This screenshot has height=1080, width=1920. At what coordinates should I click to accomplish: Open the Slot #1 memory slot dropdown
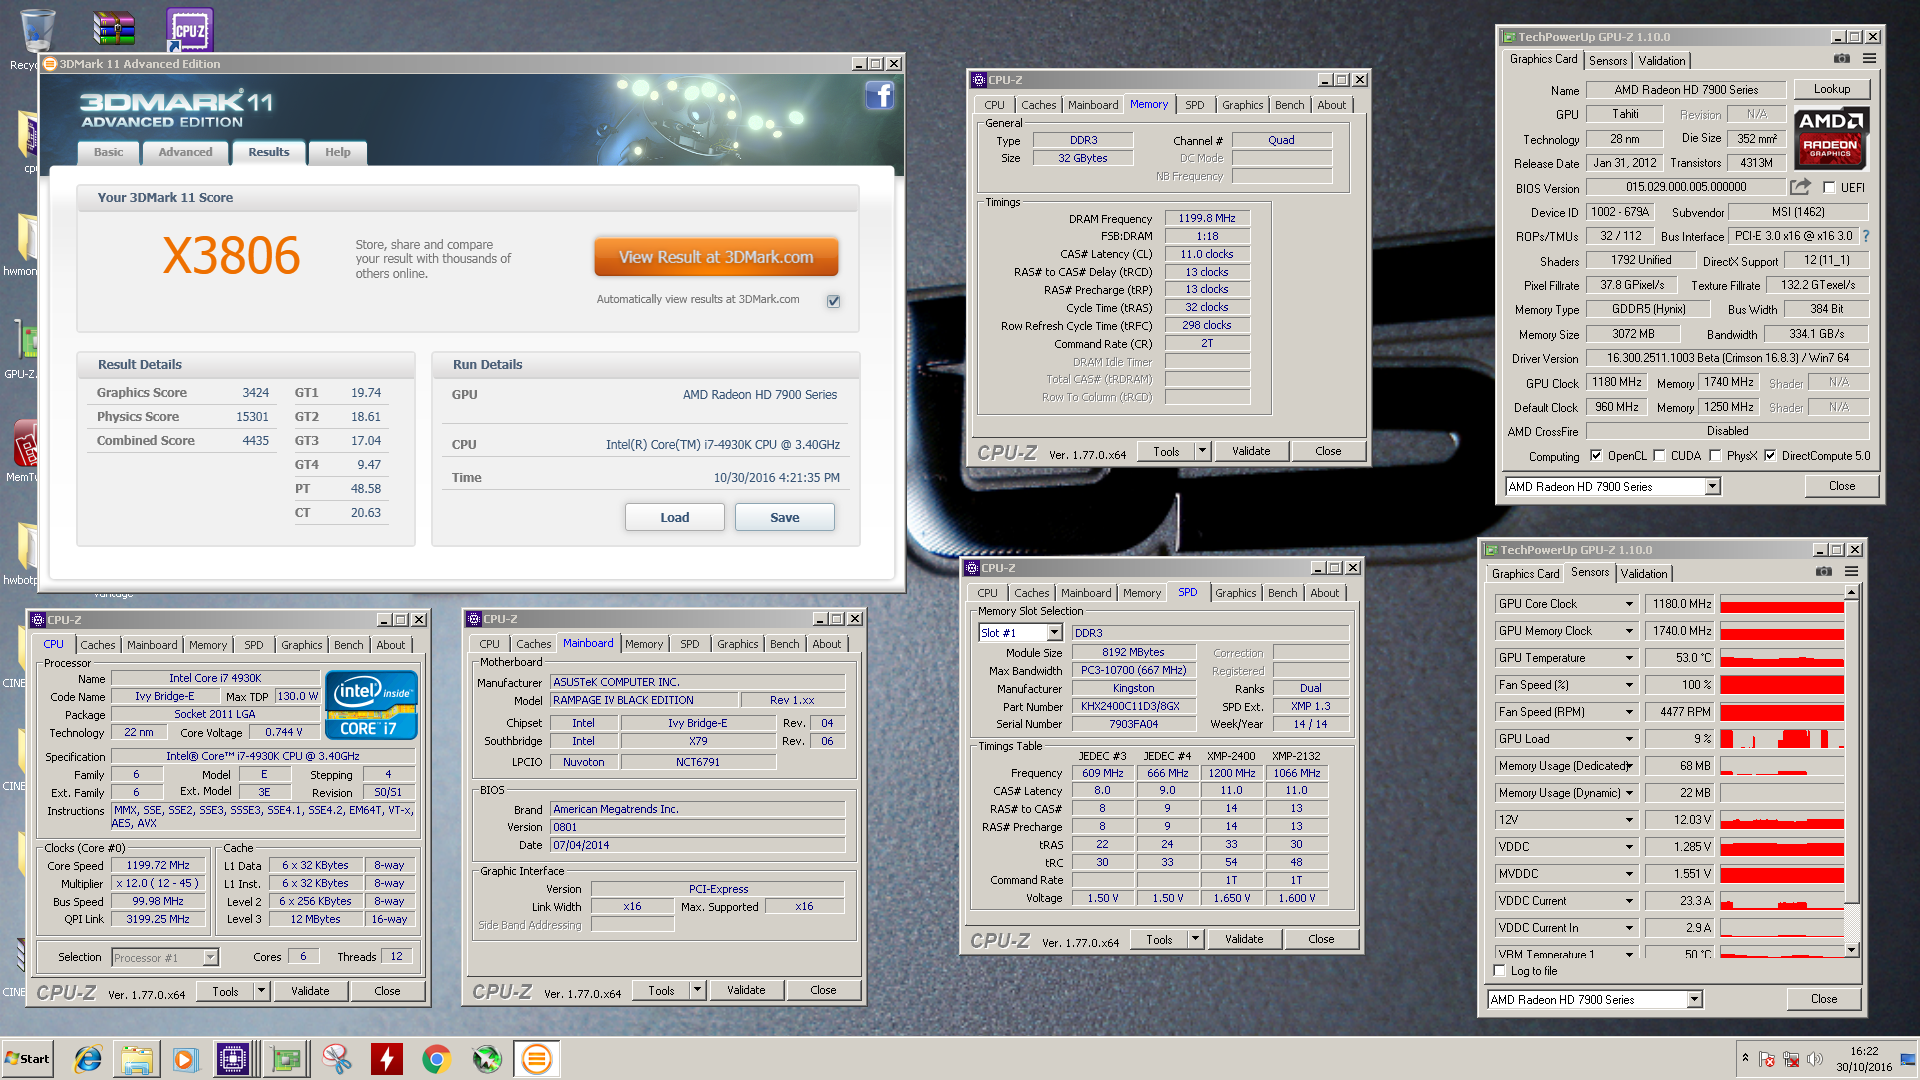pos(1054,633)
